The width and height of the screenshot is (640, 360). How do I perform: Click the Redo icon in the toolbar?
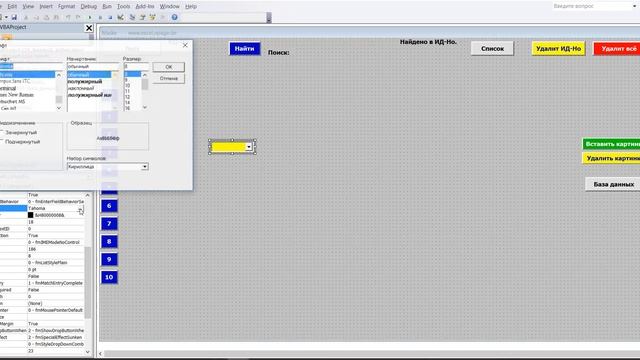tap(78, 17)
